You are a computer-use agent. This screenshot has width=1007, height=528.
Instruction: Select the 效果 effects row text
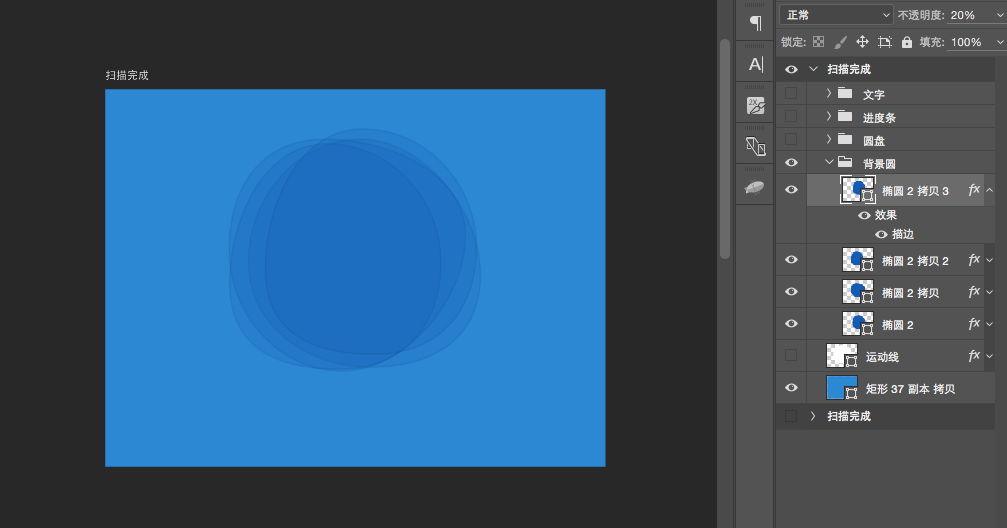coord(885,215)
